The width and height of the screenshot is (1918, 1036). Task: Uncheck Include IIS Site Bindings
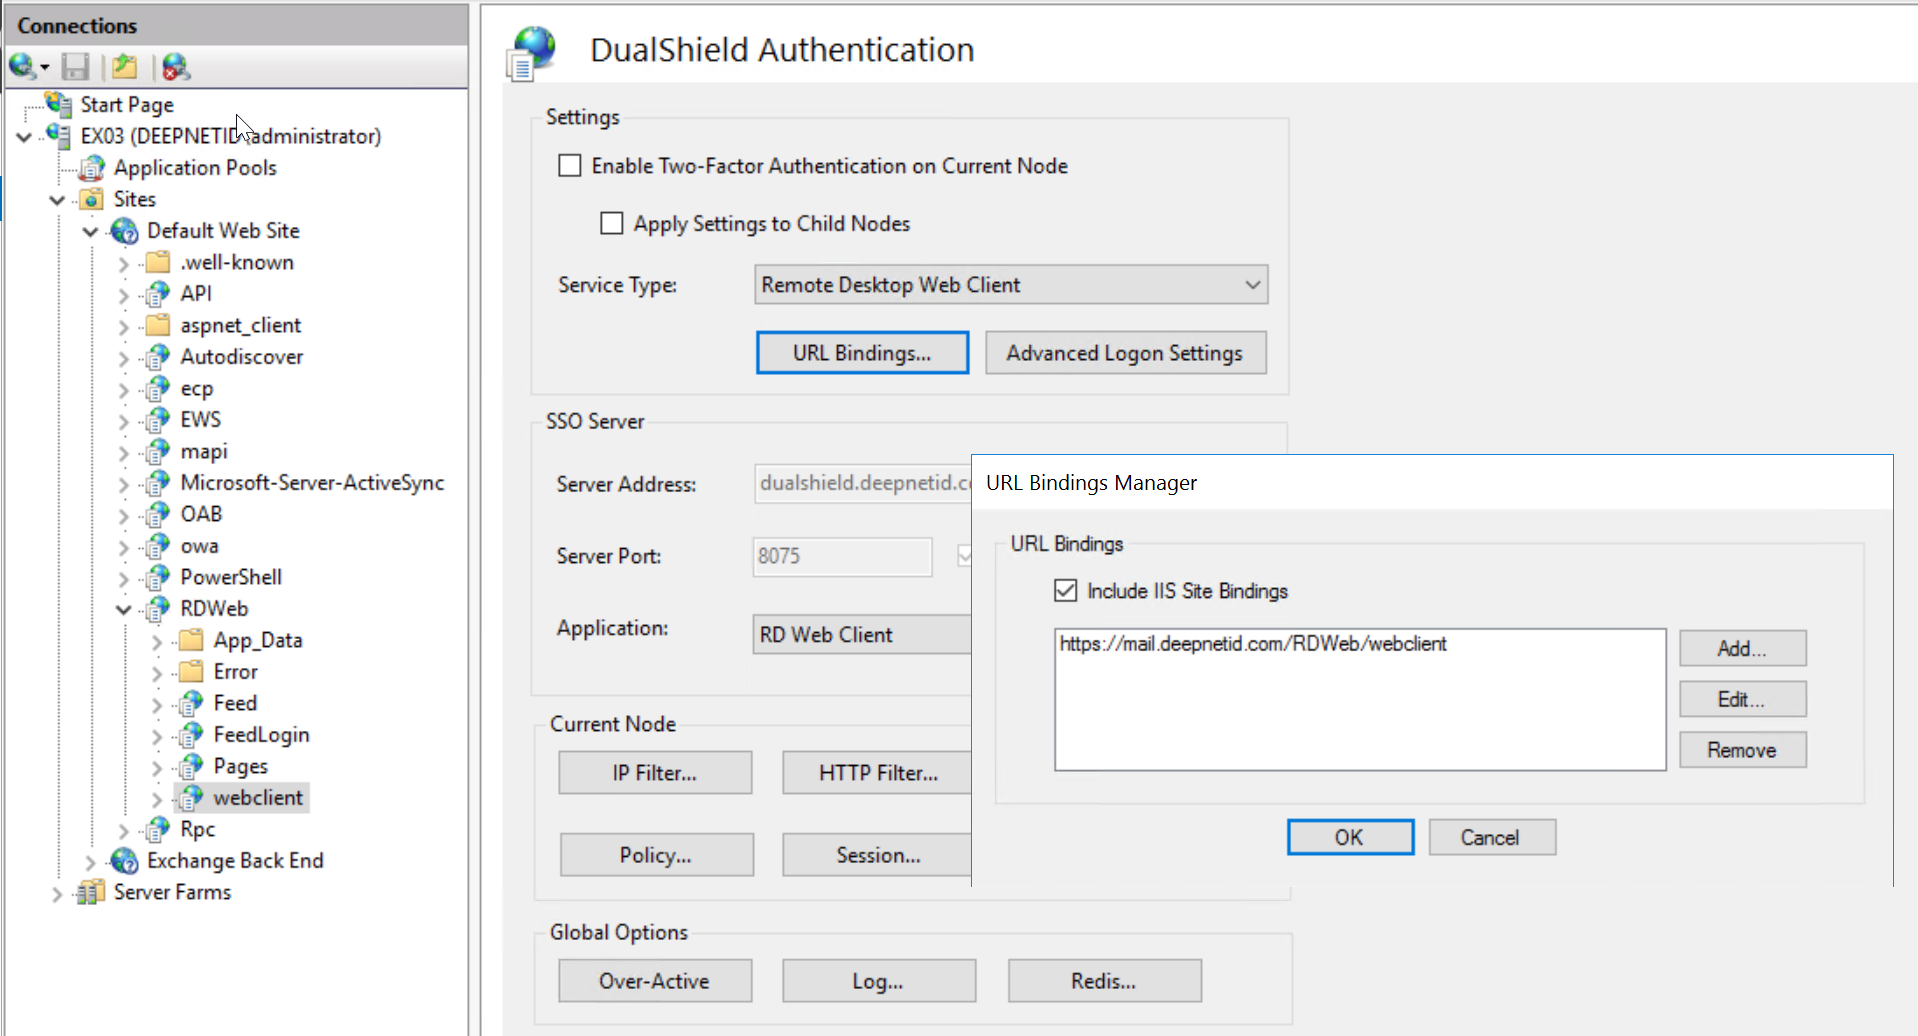(x=1066, y=591)
